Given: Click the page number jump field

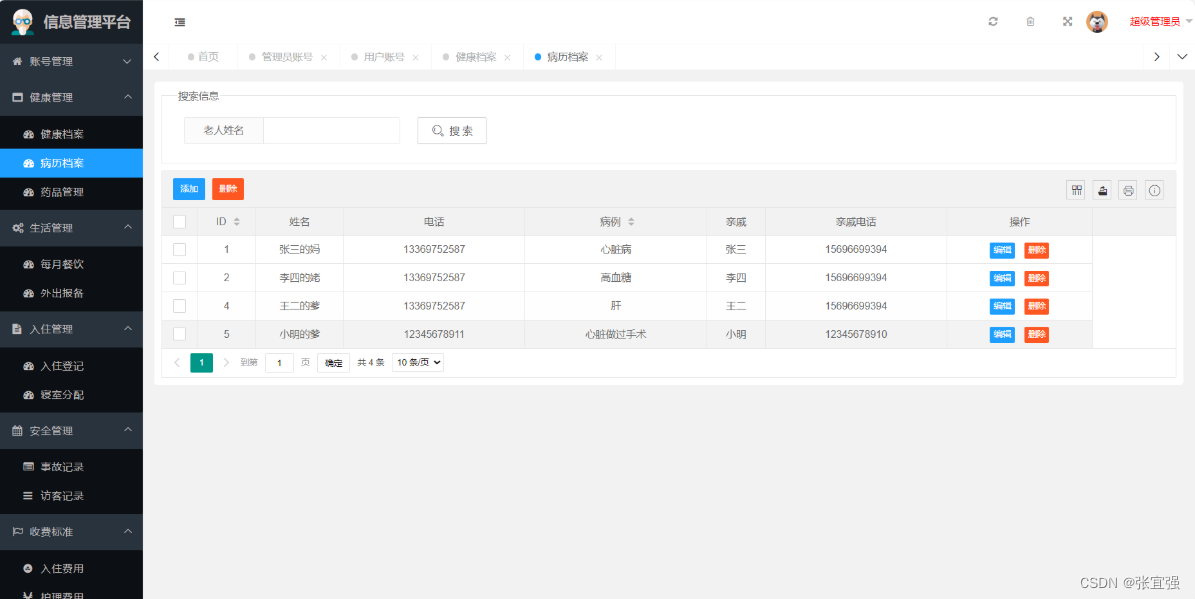Looking at the screenshot, I should tap(280, 363).
